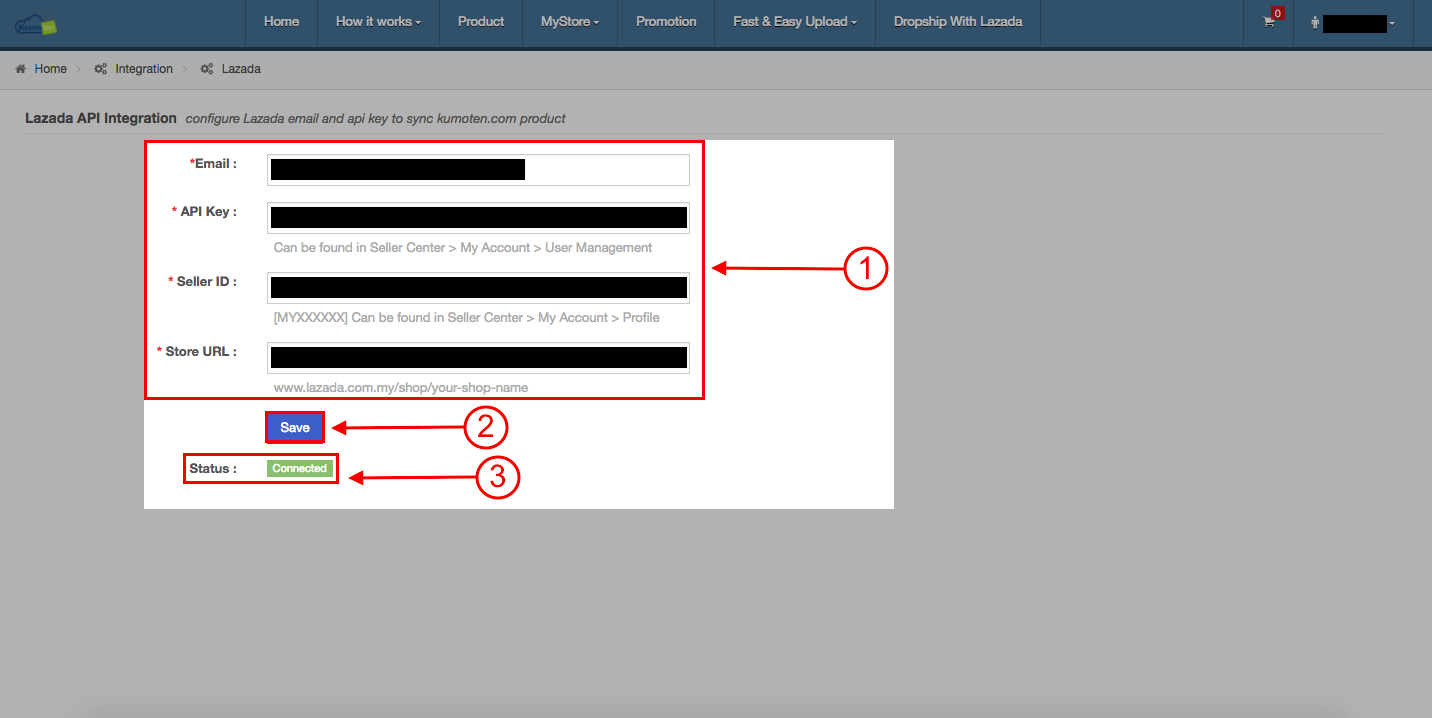Click the API Key hint about User Management
This screenshot has height=718, width=1432.
[463, 247]
